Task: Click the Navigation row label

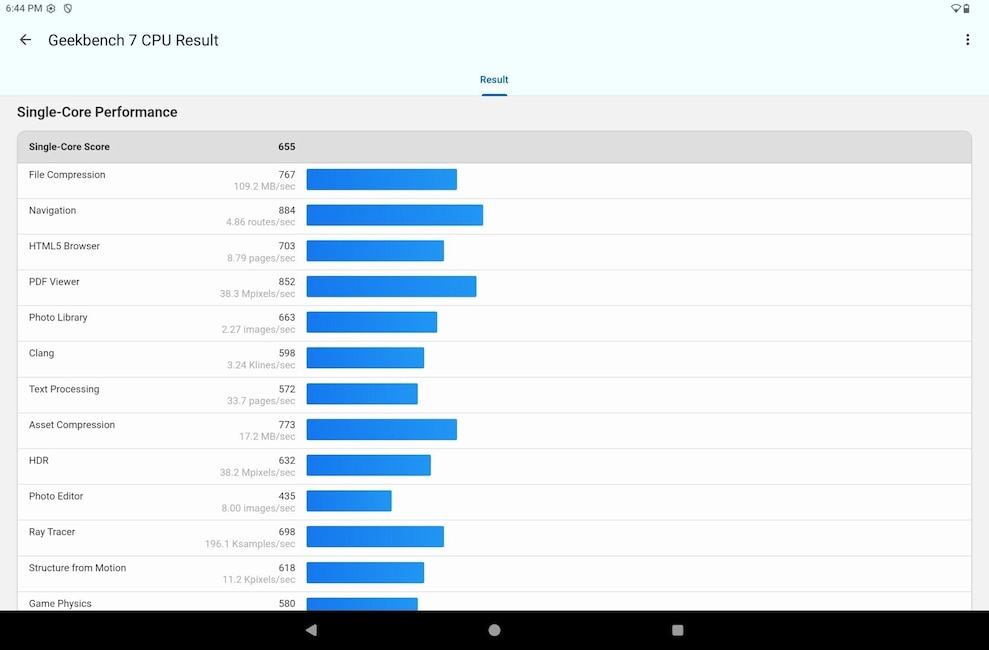Action: (x=52, y=211)
